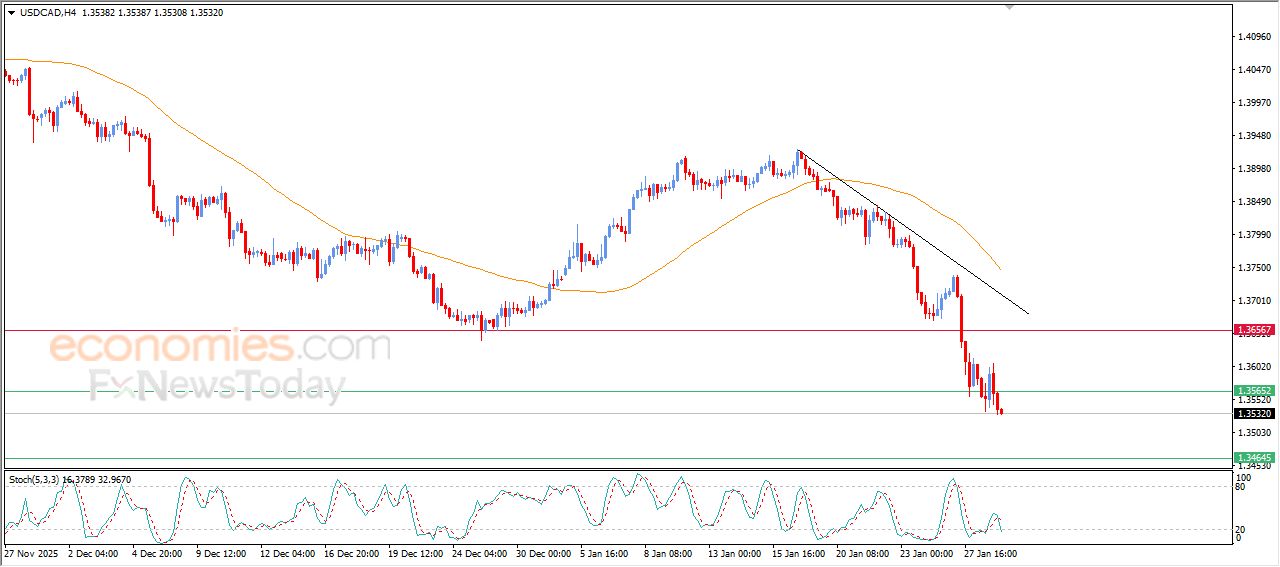Screen dimensions: 1280x567
Task: Click the stochastic 20 level label
Action: [x=1240, y=529]
